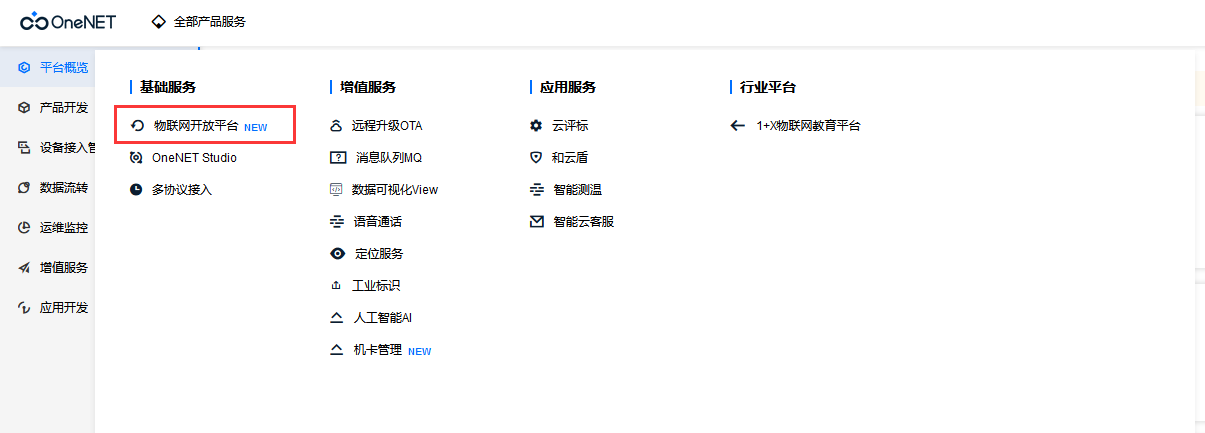Open 数据可视化View service
The width and height of the screenshot is (1205, 433).
click(395, 190)
